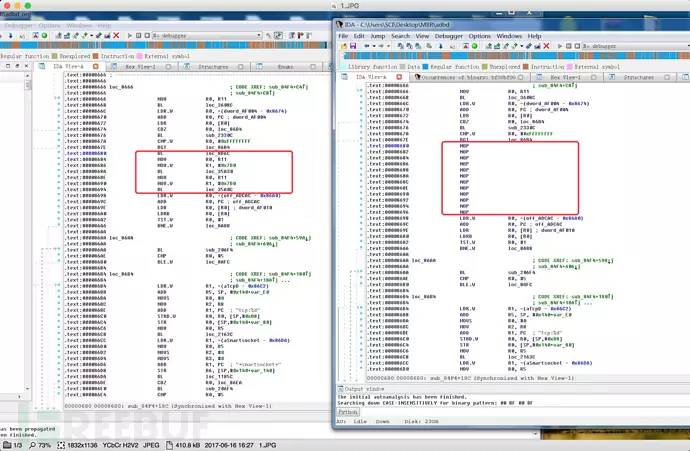This screenshot has width=690, height=451.
Task: Click the open file icon in right IDA toolbar
Action: point(344,46)
